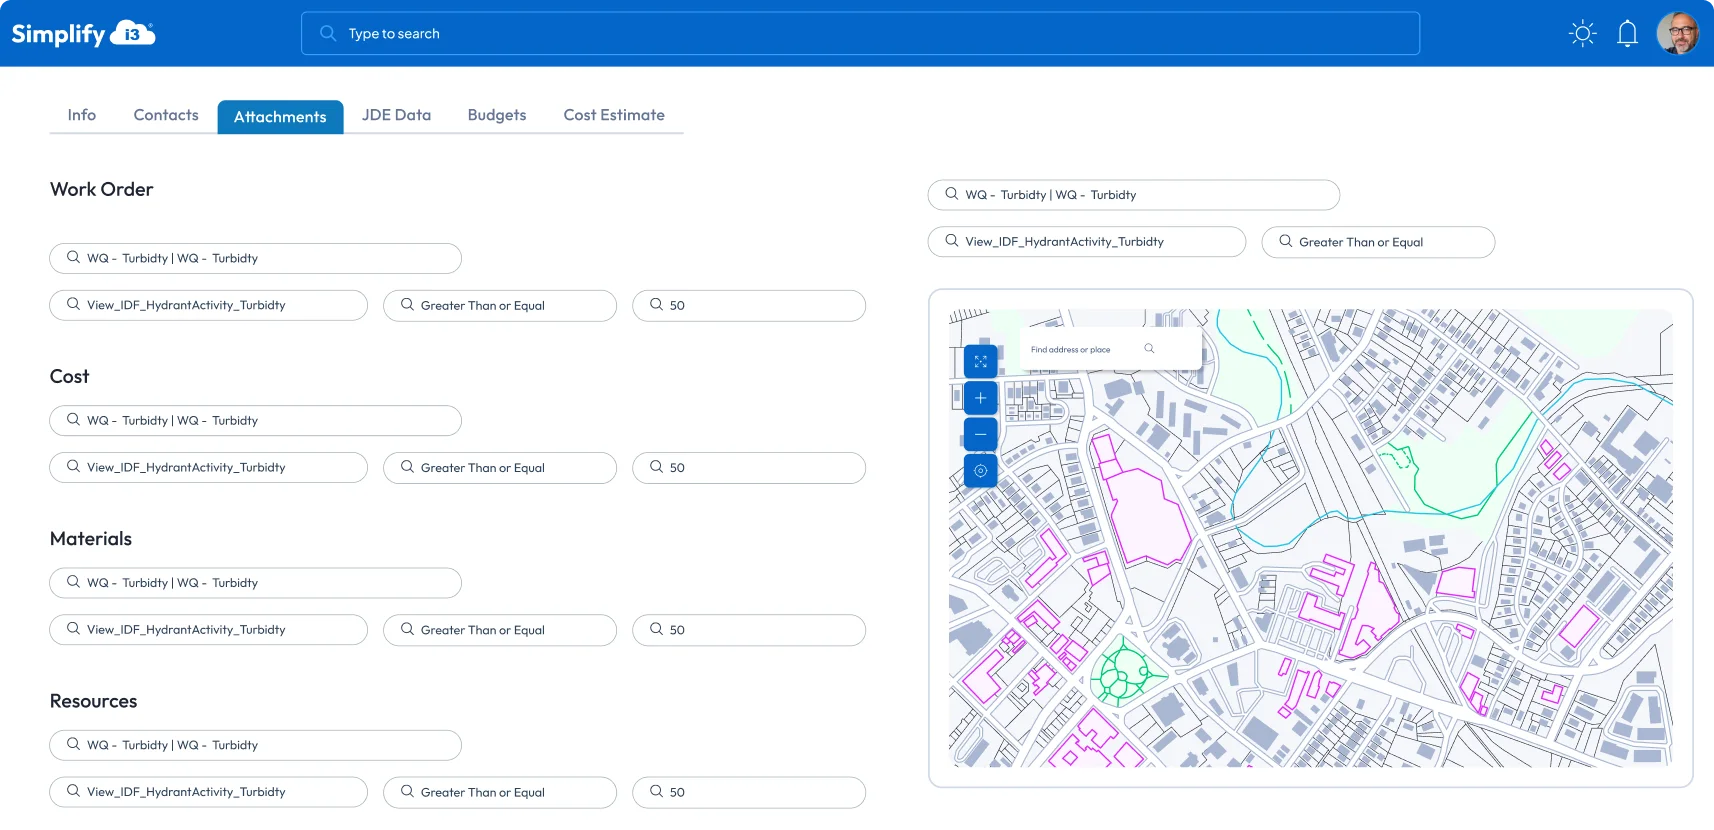Open the notifications bell

[x=1627, y=34]
